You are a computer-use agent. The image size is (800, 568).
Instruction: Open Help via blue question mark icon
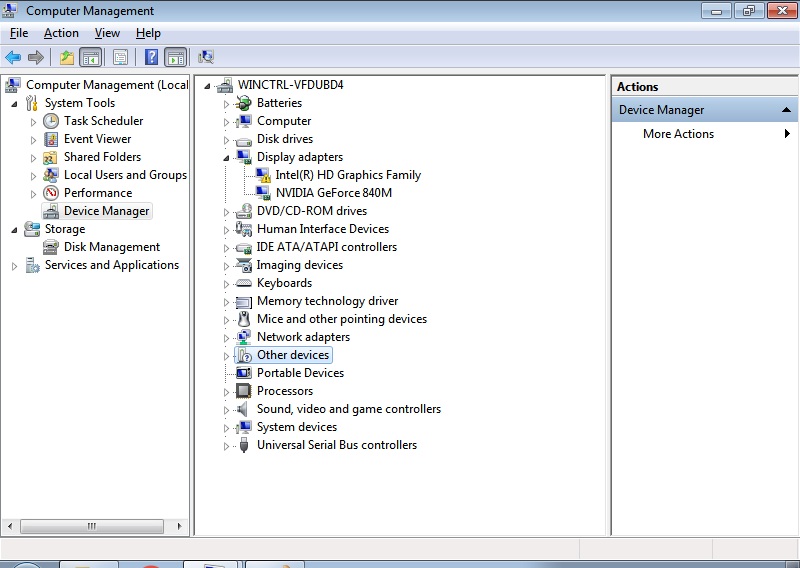pos(152,57)
